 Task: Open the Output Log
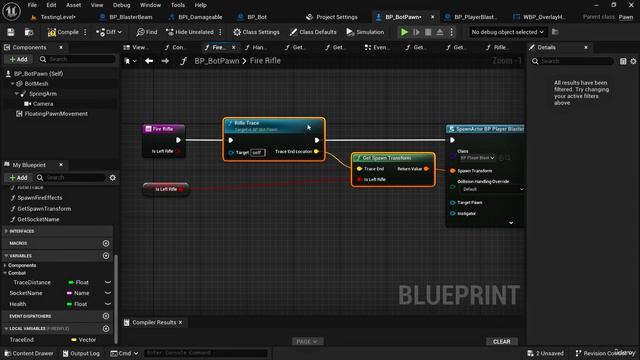pos(81,353)
